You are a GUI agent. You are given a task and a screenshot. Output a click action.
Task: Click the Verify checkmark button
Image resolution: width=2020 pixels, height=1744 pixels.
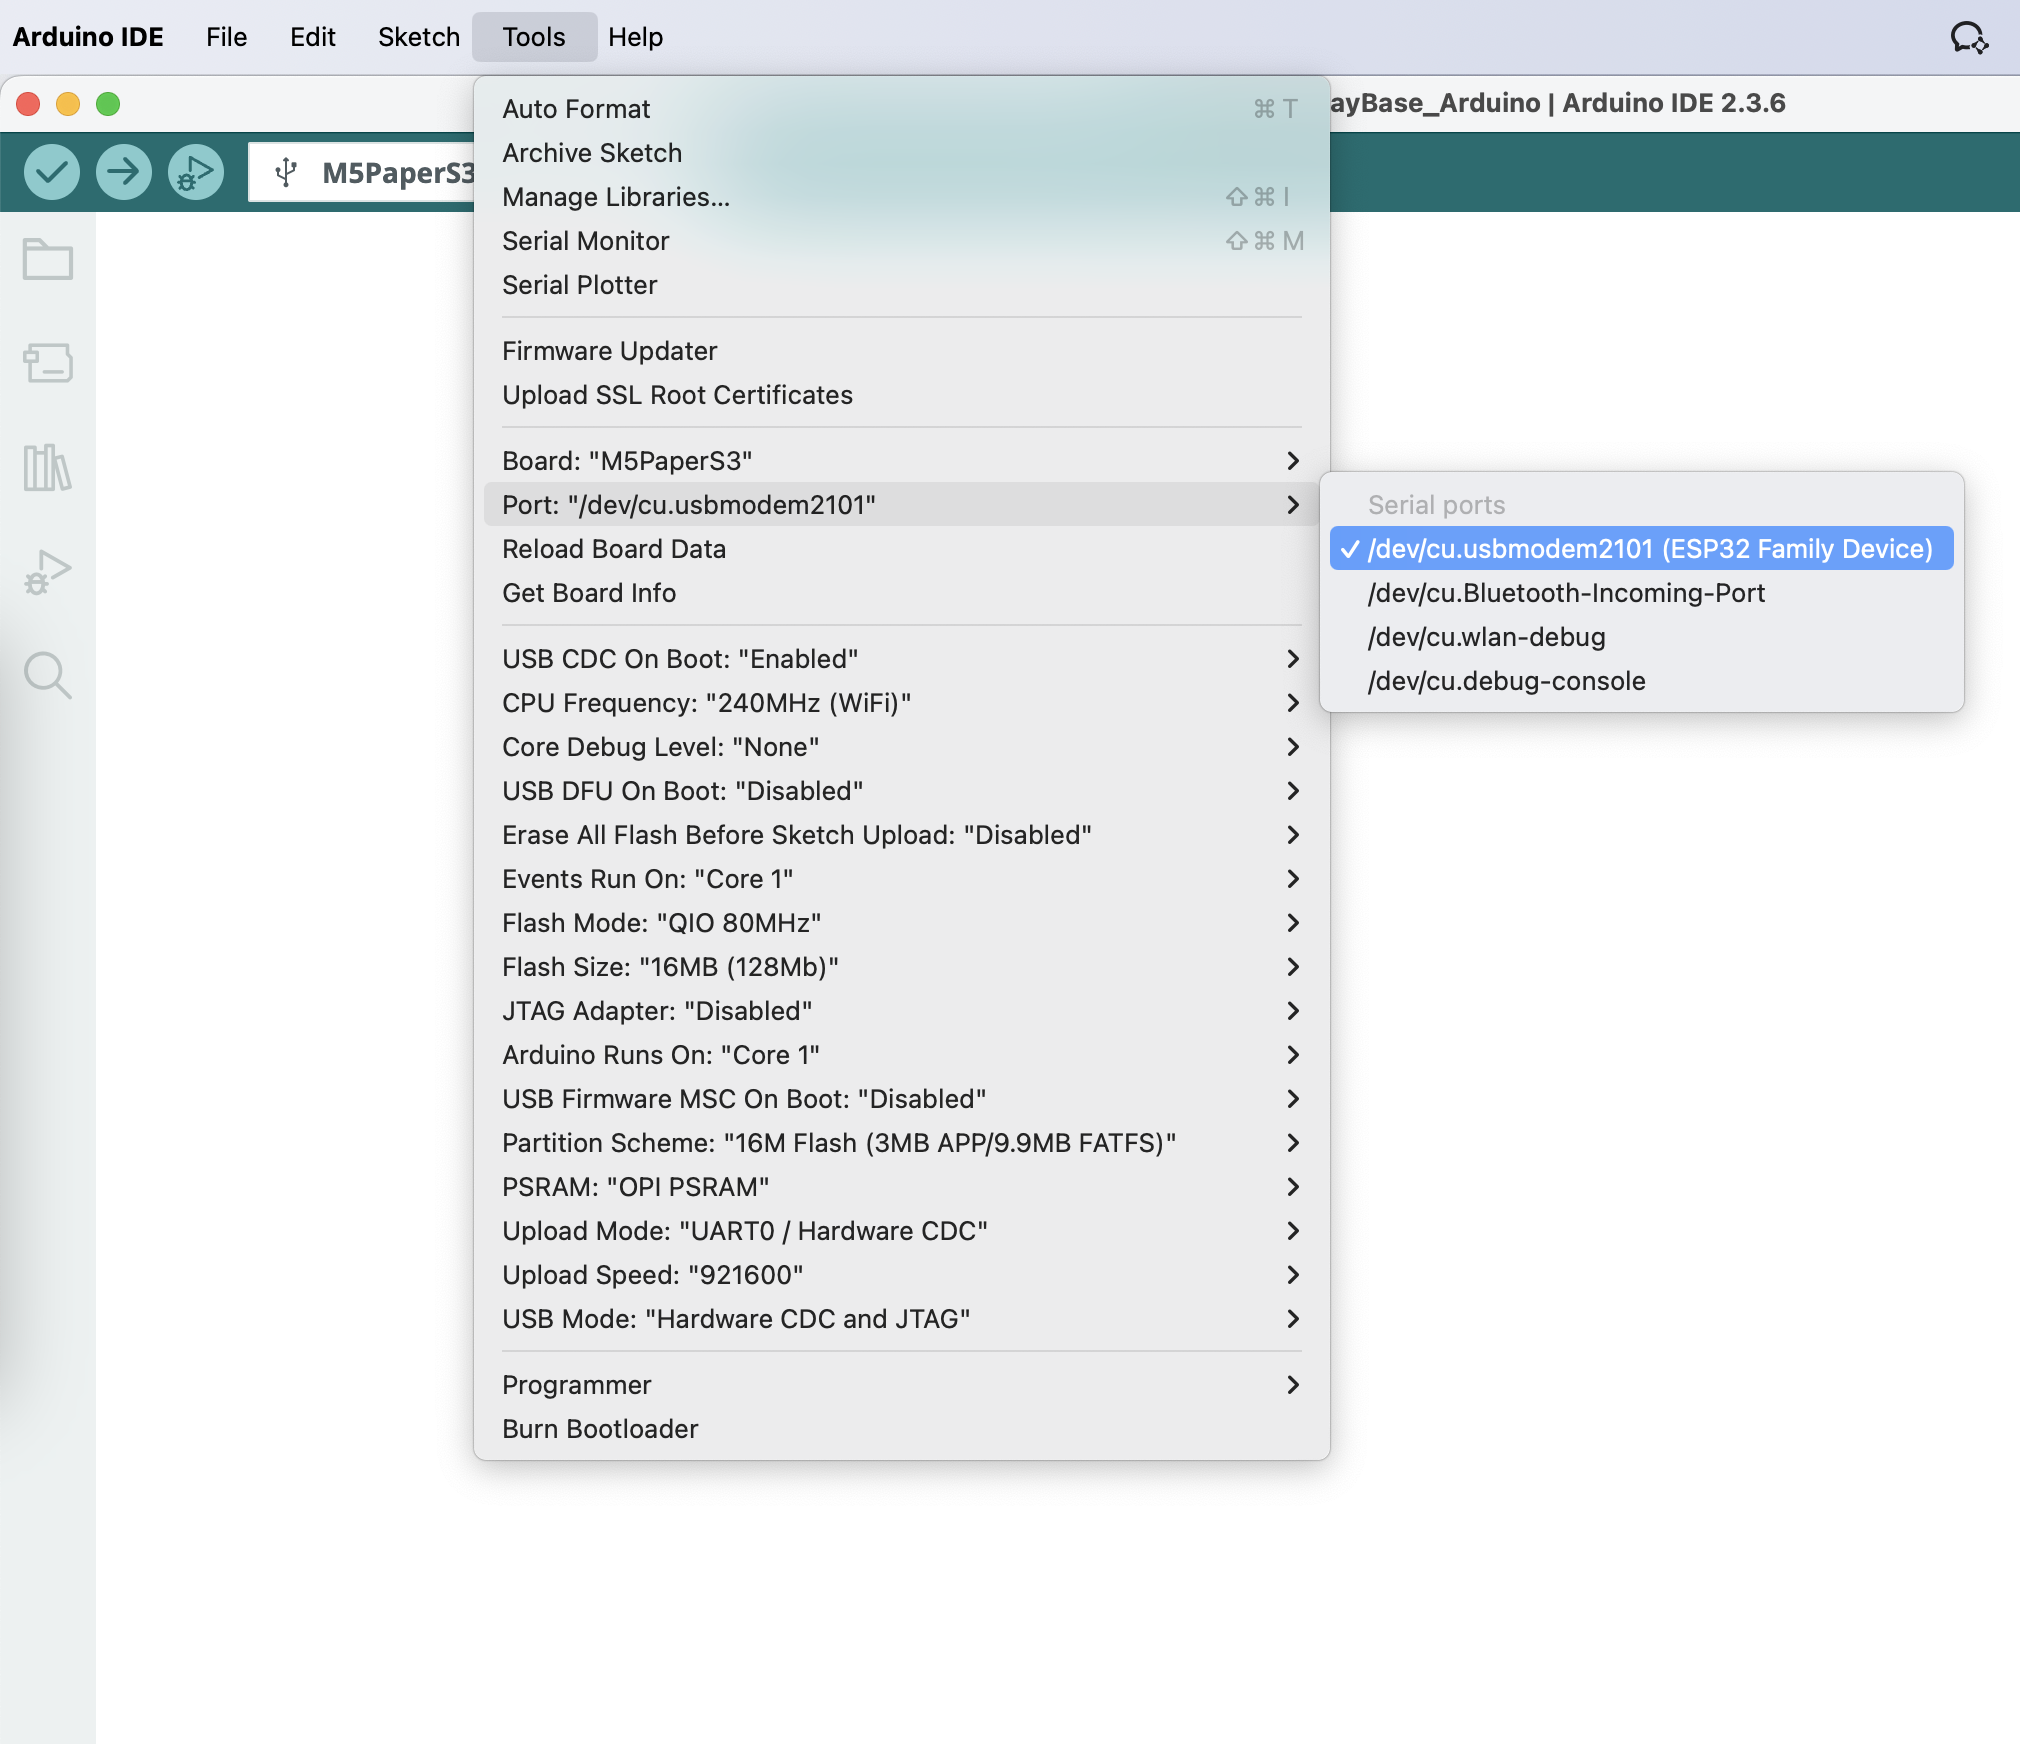click(x=52, y=172)
